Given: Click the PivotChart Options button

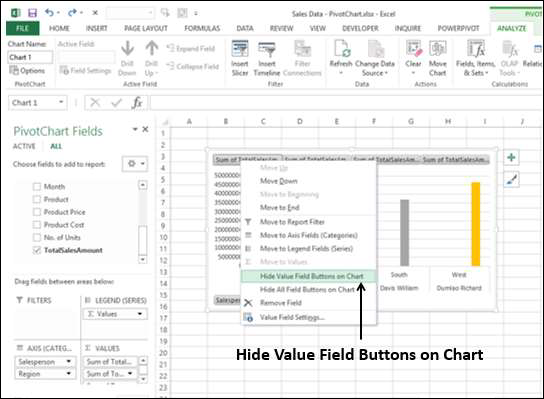Looking at the screenshot, I should pos(27,70).
